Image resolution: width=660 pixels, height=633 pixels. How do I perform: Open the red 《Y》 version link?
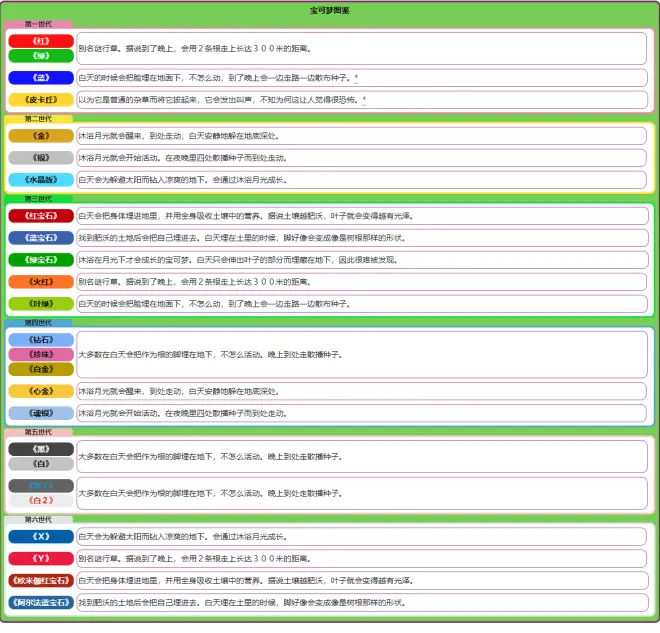tap(41, 559)
